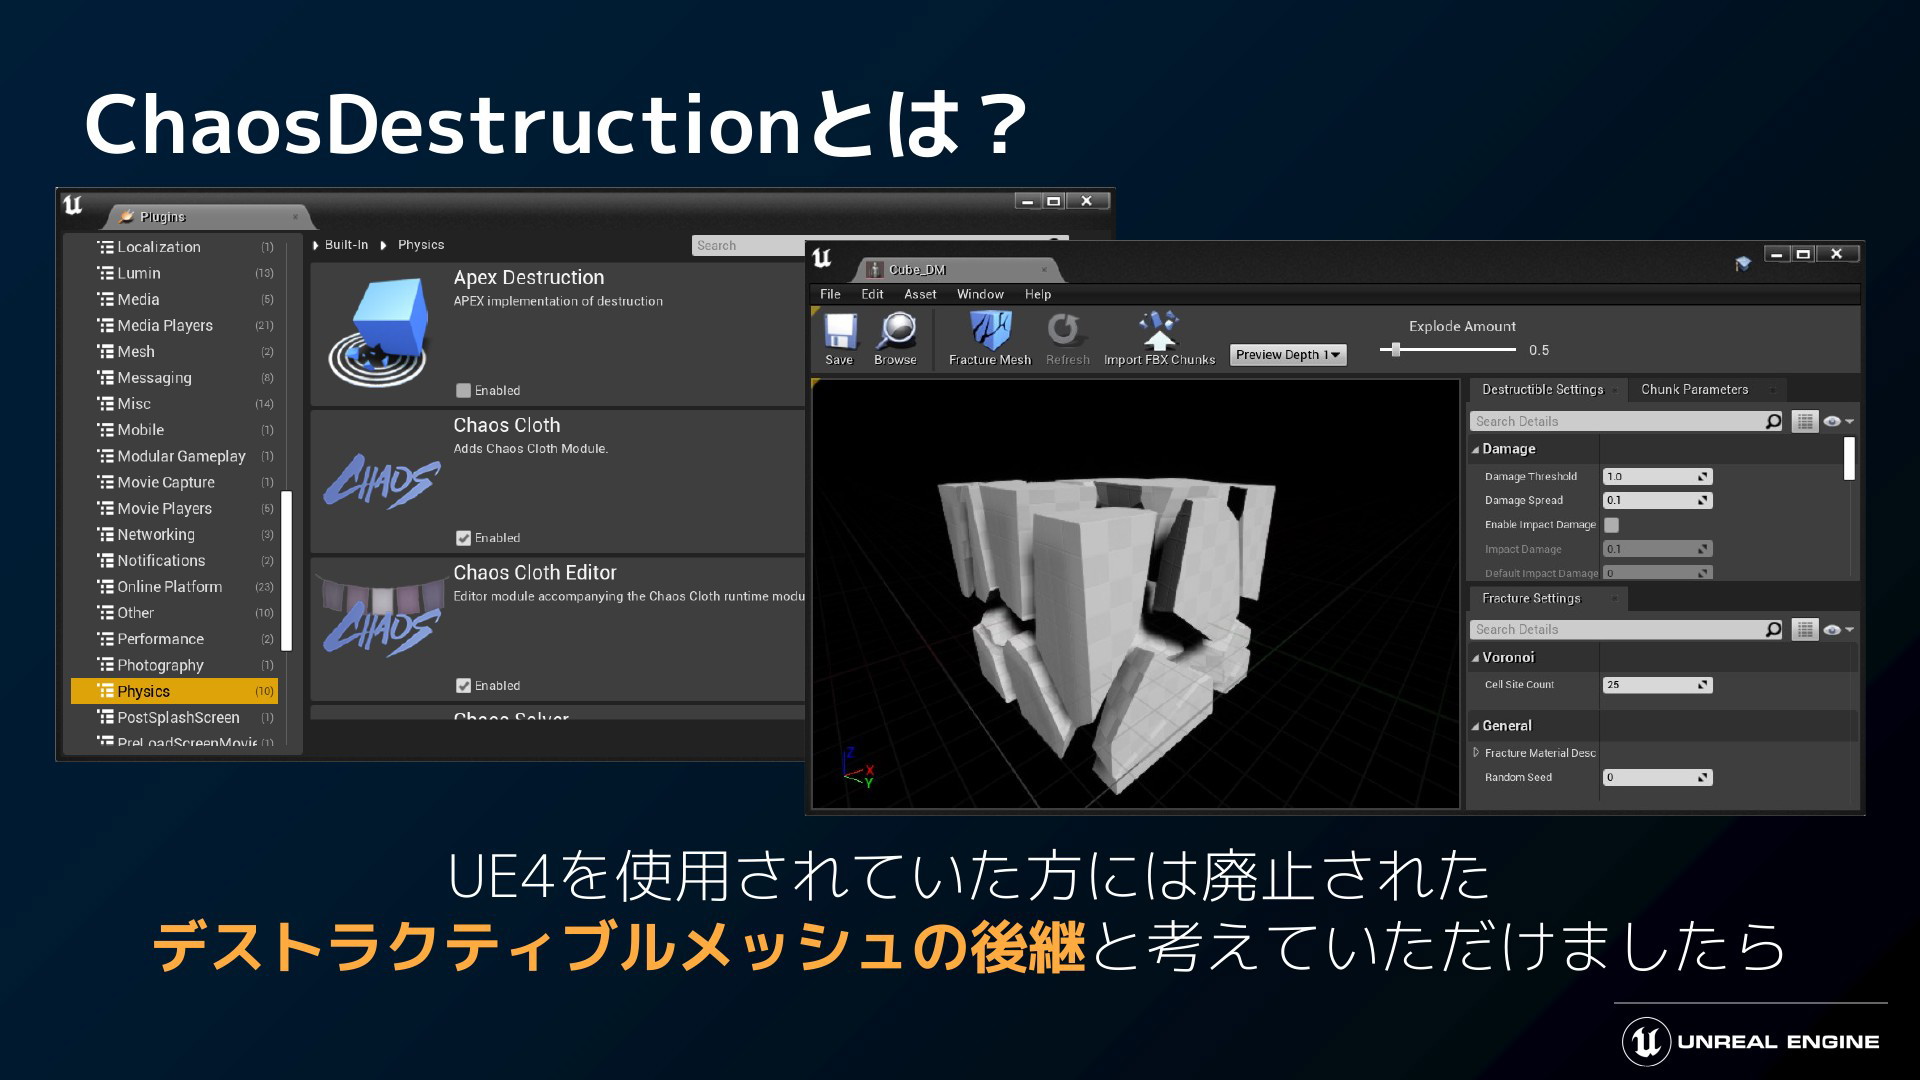Image resolution: width=1920 pixels, height=1080 pixels.
Task: Select the Modular Gameplay category
Action: coord(174,456)
